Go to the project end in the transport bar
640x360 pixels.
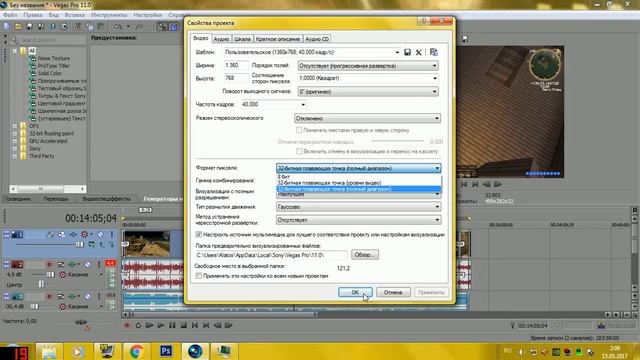click(206, 325)
